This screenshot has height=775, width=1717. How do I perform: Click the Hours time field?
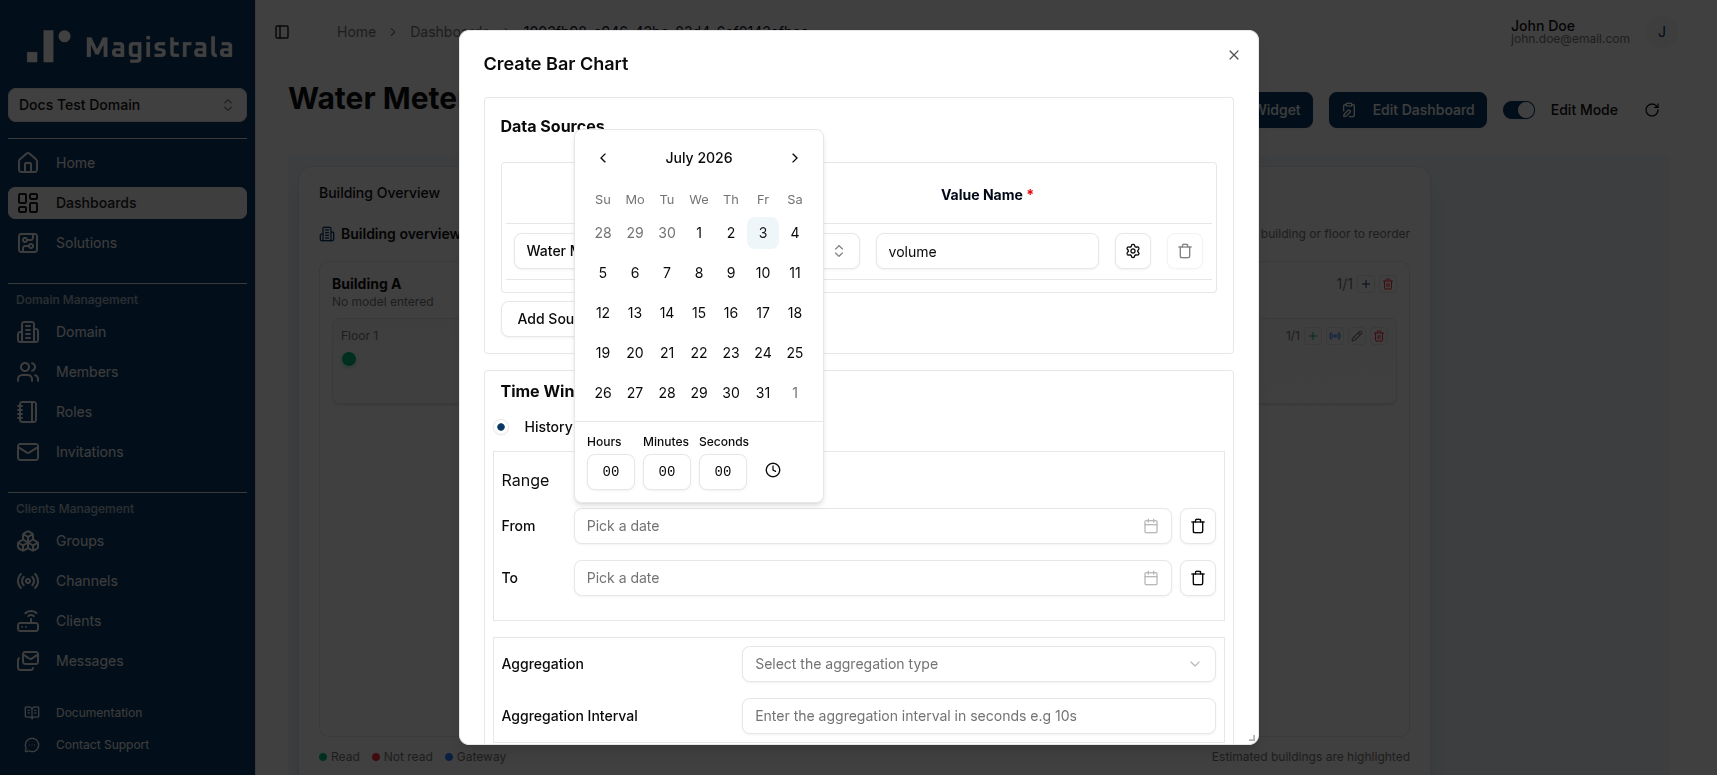(x=611, y=471)
